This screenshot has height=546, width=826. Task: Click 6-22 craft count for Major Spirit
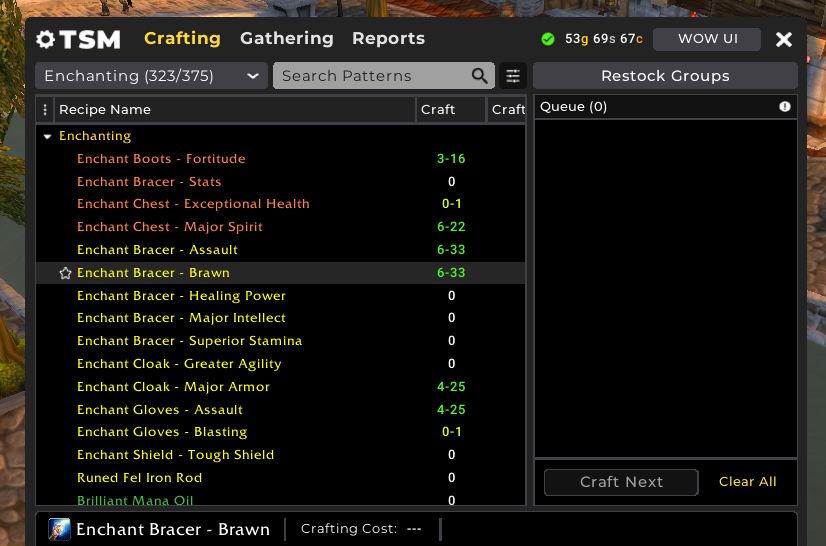click(451, 227)
